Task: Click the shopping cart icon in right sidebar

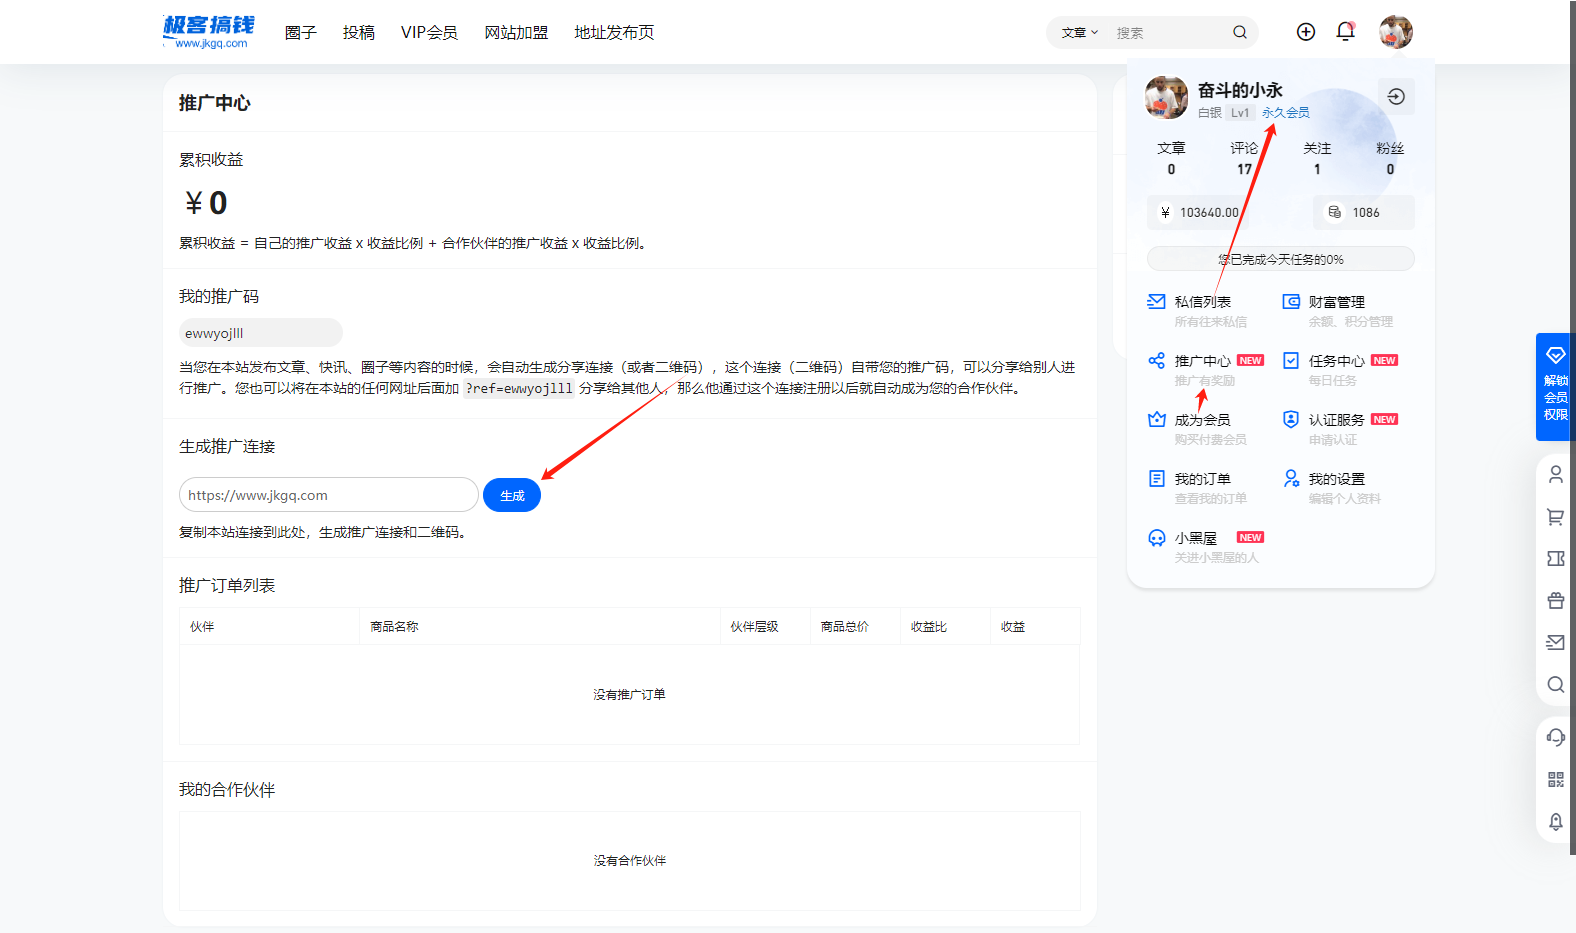Action: [x=1555, y=517]
